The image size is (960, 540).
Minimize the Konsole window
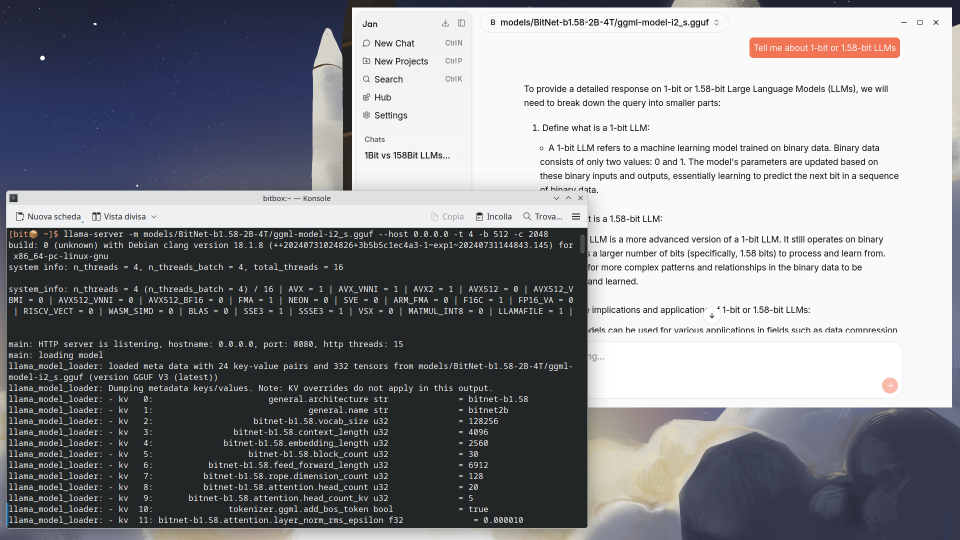[x=556, y=198]
